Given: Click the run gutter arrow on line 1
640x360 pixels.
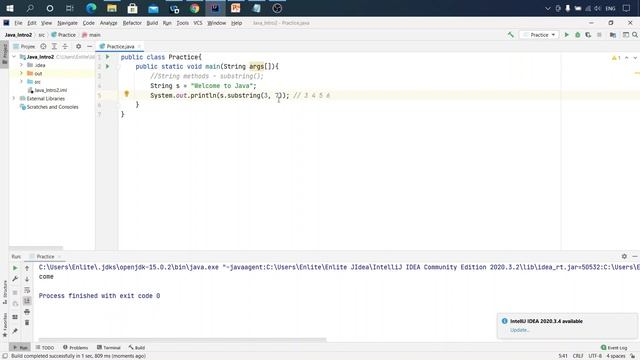Looking at the screenshot, I should point(107,57).
